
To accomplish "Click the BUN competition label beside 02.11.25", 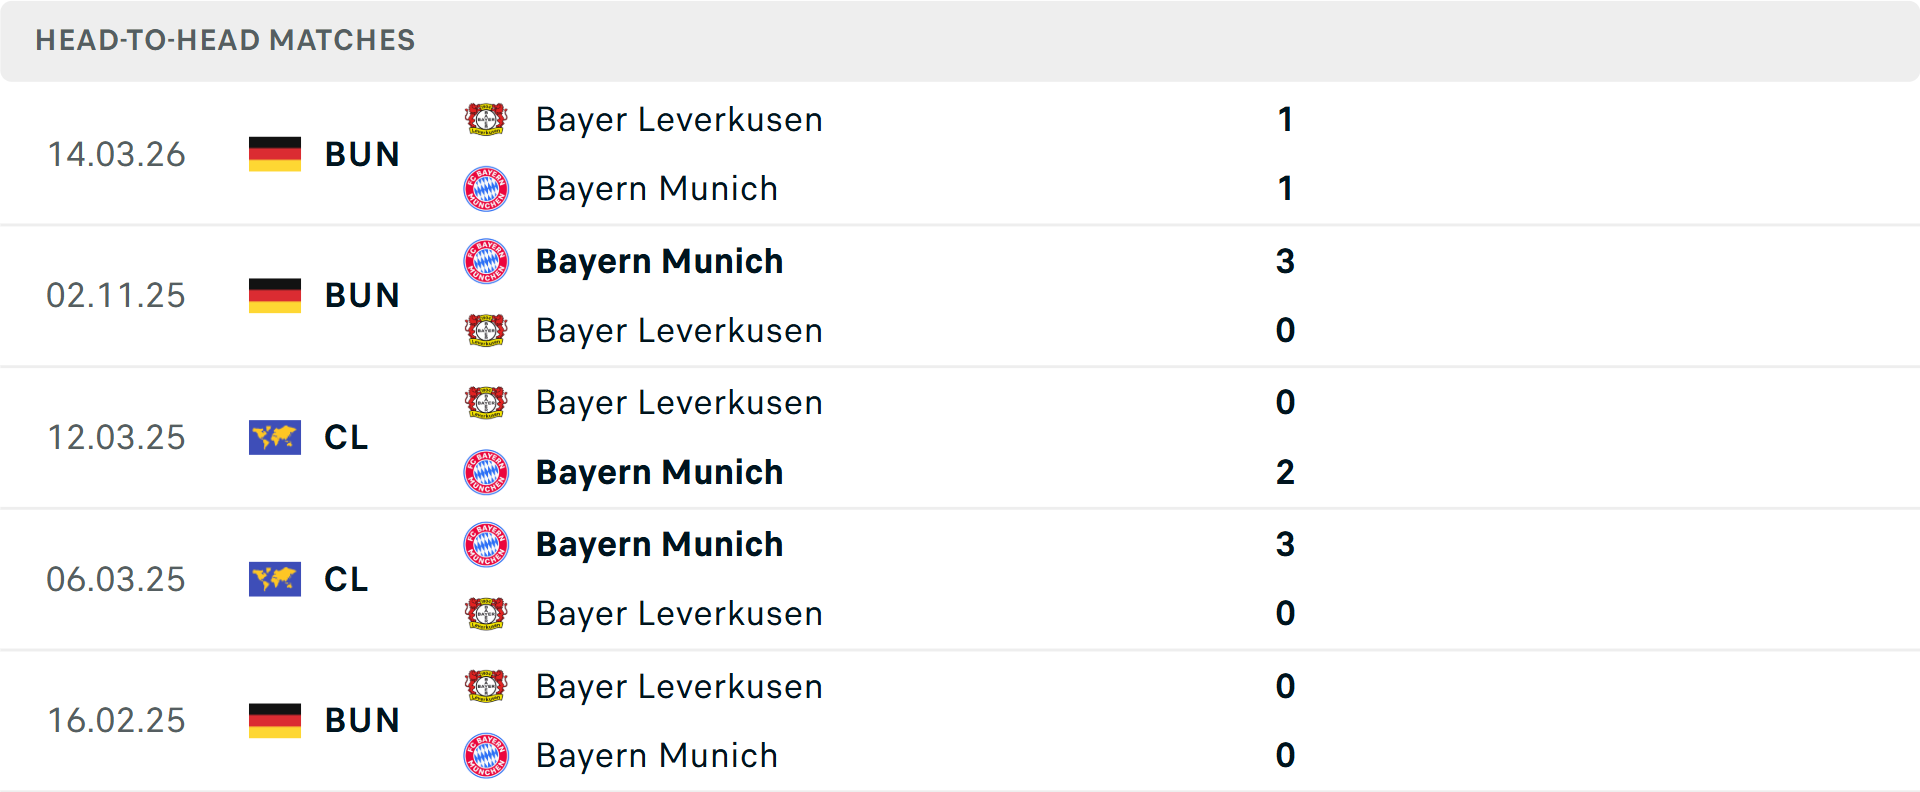I will click(362, 294).
